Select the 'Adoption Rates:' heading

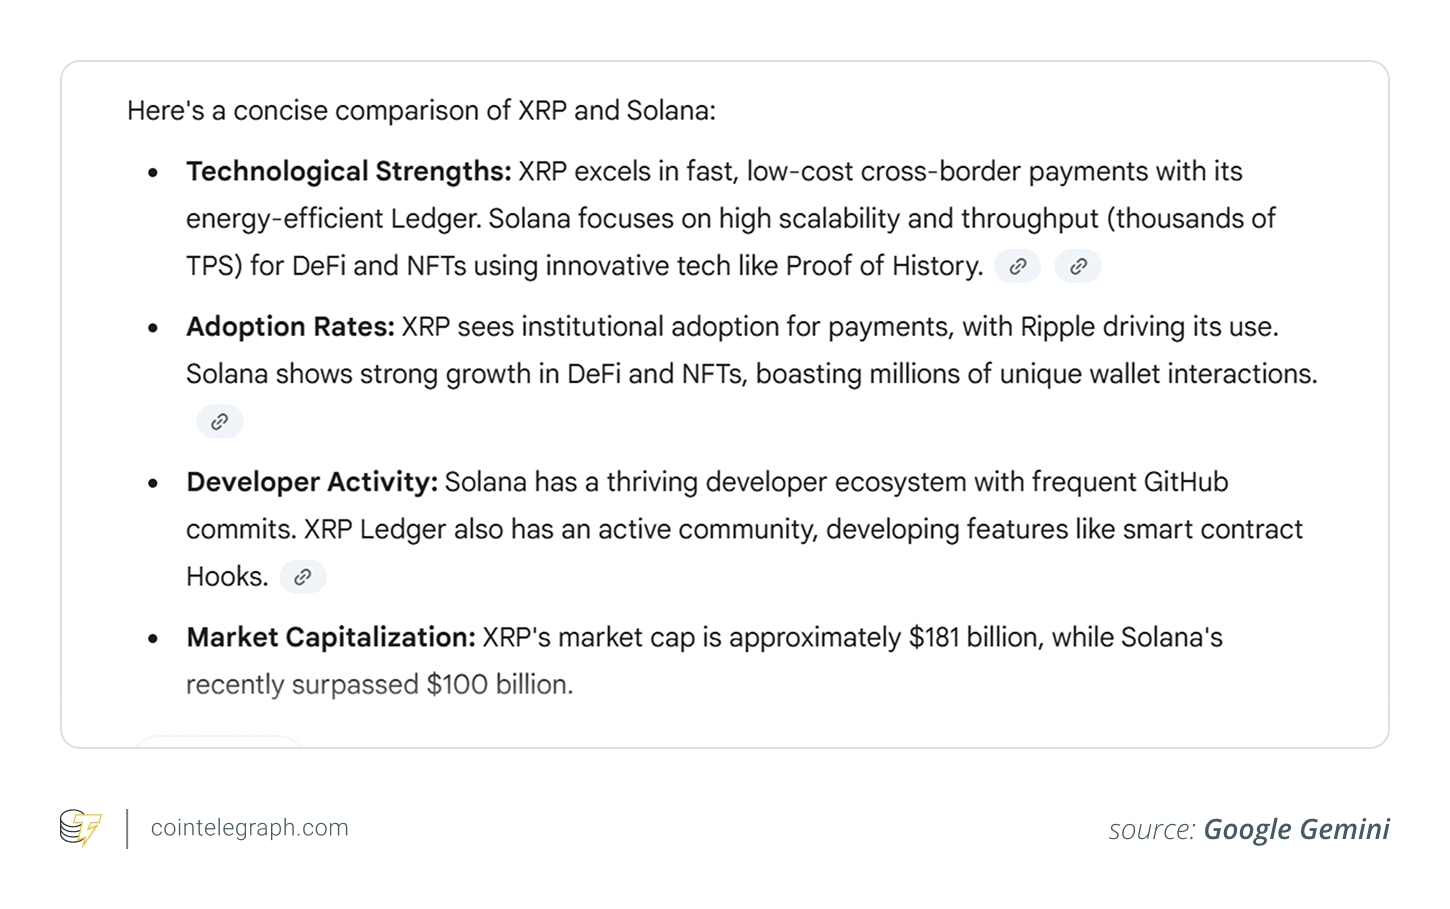(290, 327)
